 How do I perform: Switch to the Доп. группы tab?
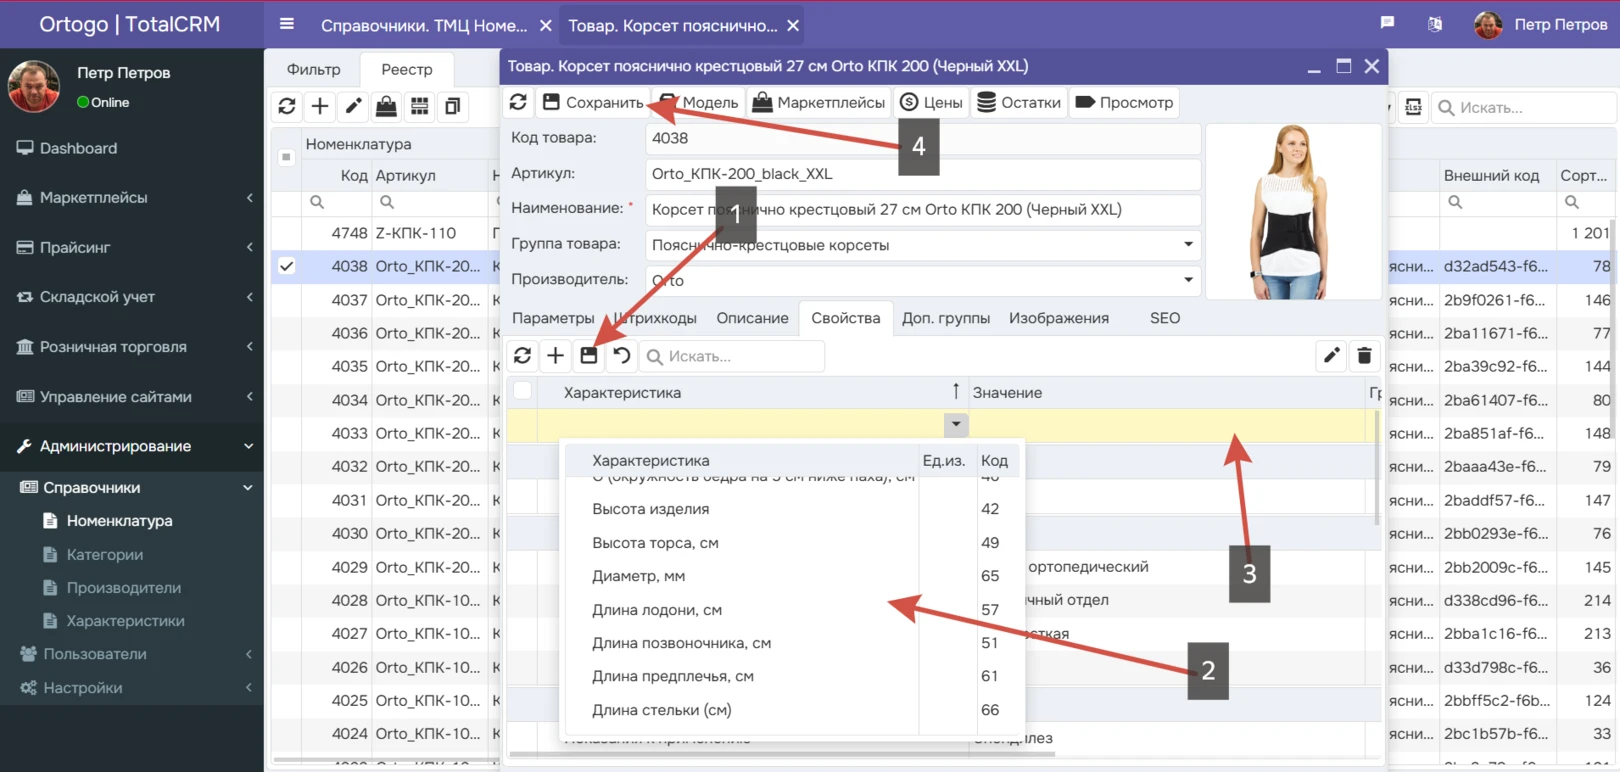coord(946,318)
